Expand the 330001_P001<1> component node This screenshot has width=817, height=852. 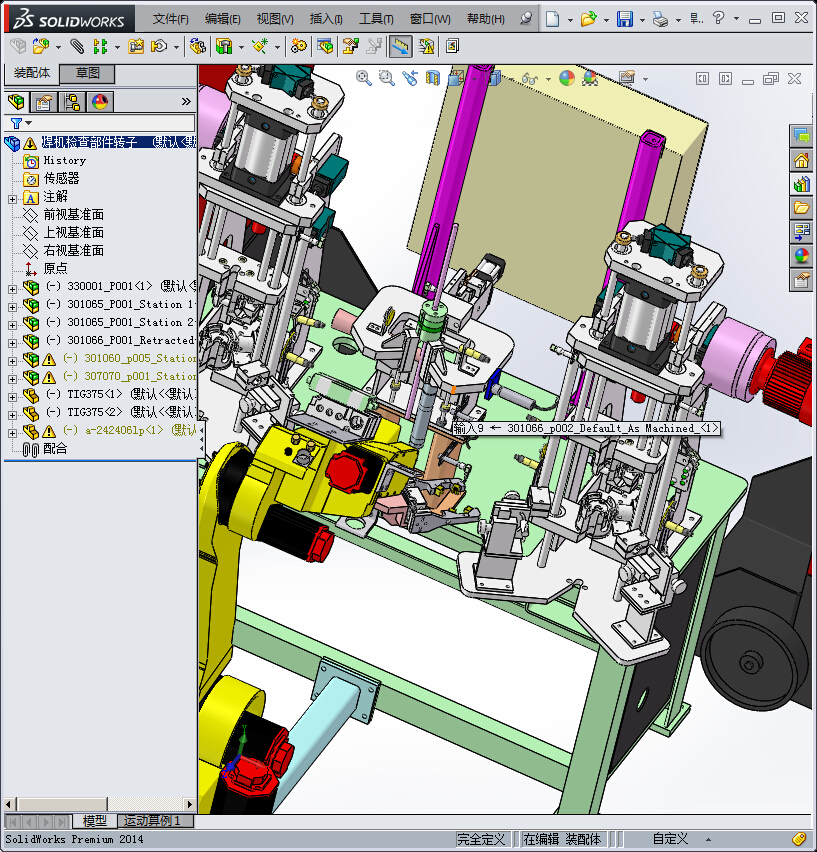(x=12, y=290)
